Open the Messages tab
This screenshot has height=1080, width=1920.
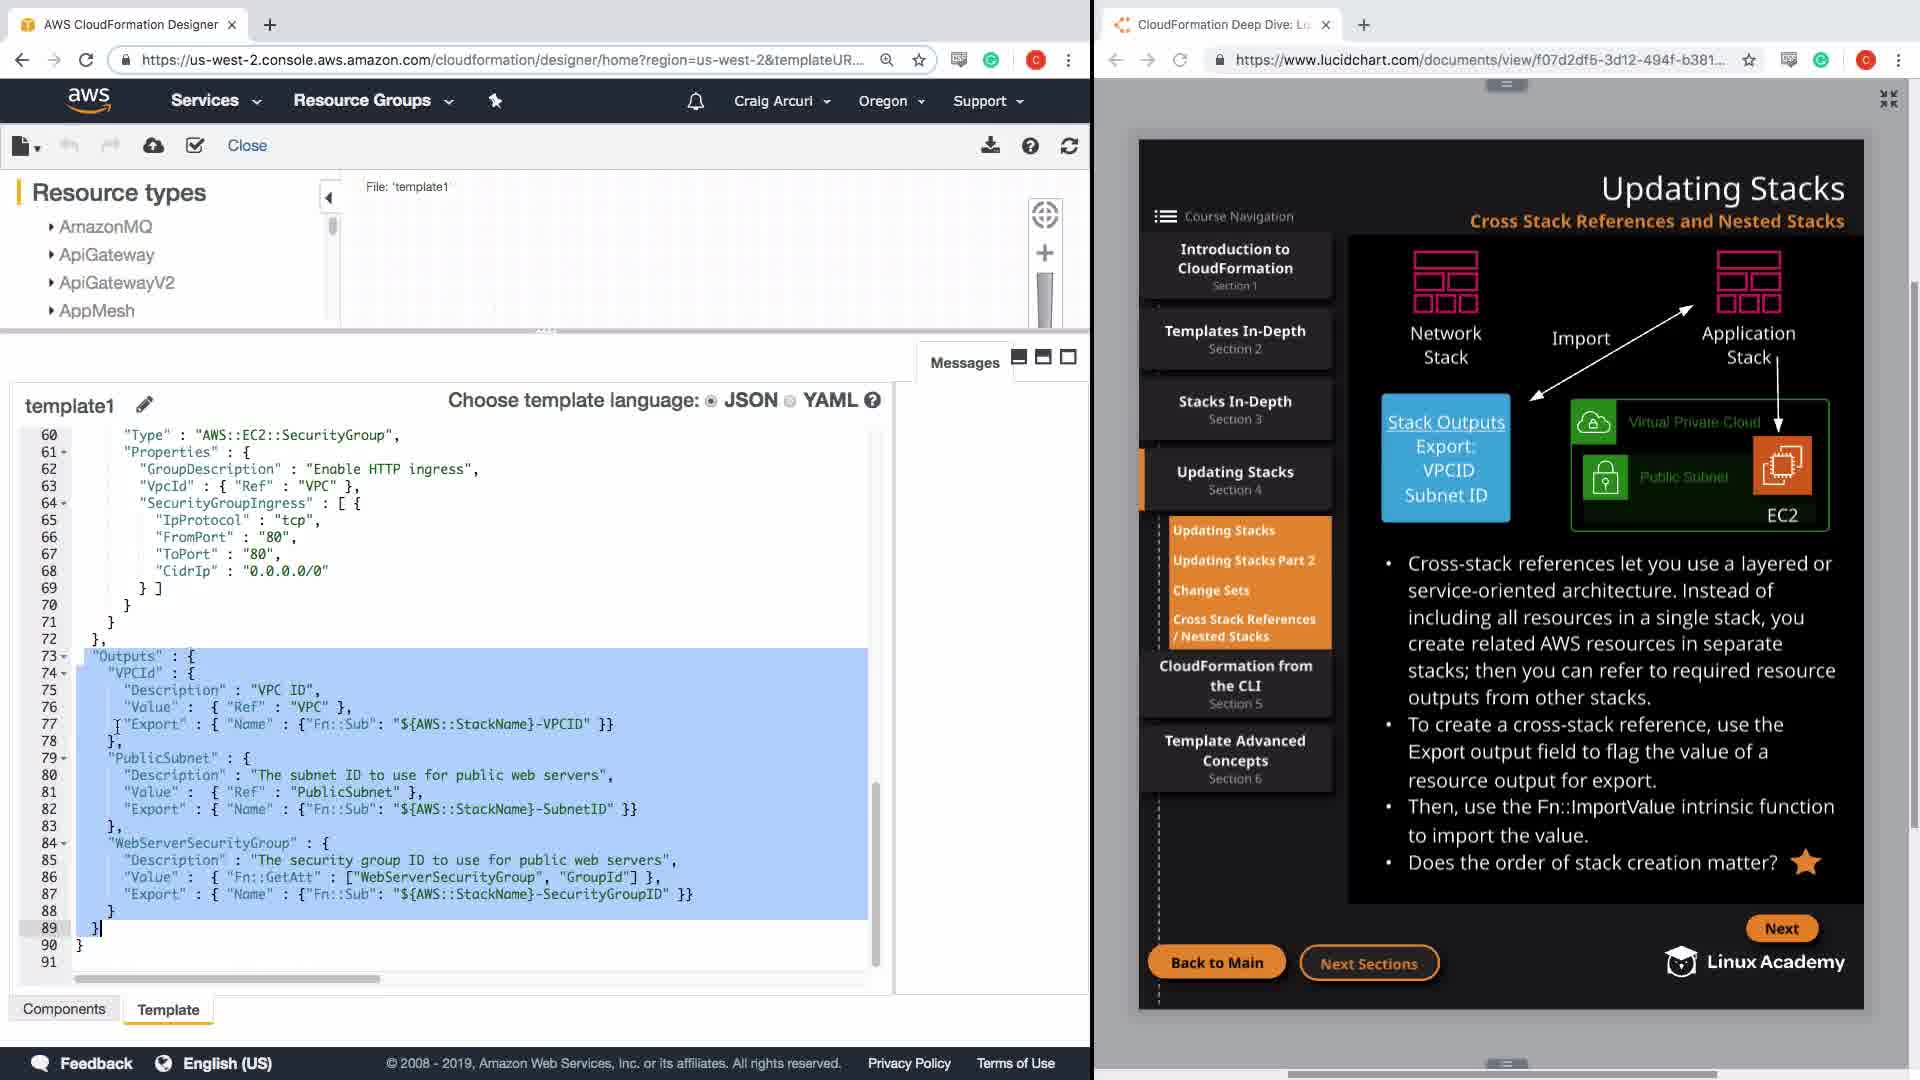click(x=964, y=363)
